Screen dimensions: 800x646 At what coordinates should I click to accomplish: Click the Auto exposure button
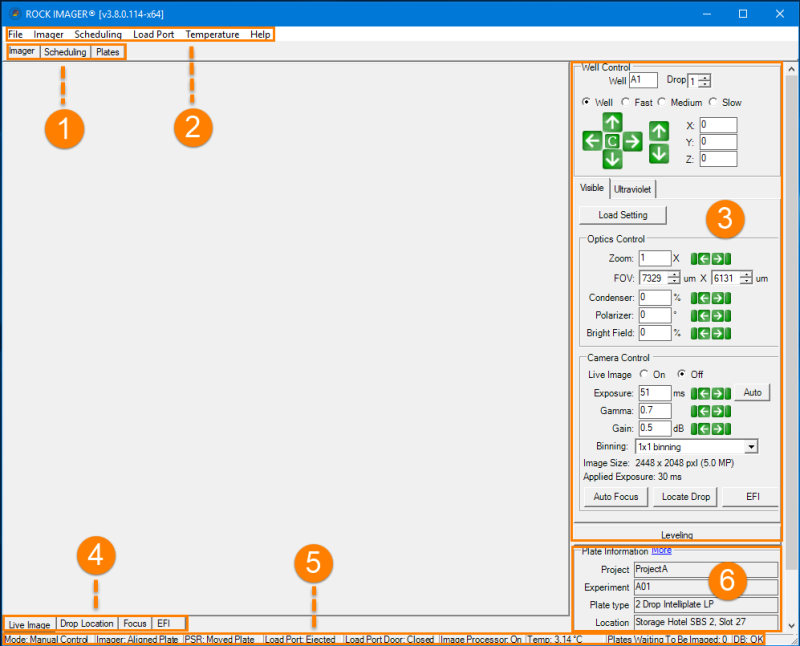(x=752, y=392)
